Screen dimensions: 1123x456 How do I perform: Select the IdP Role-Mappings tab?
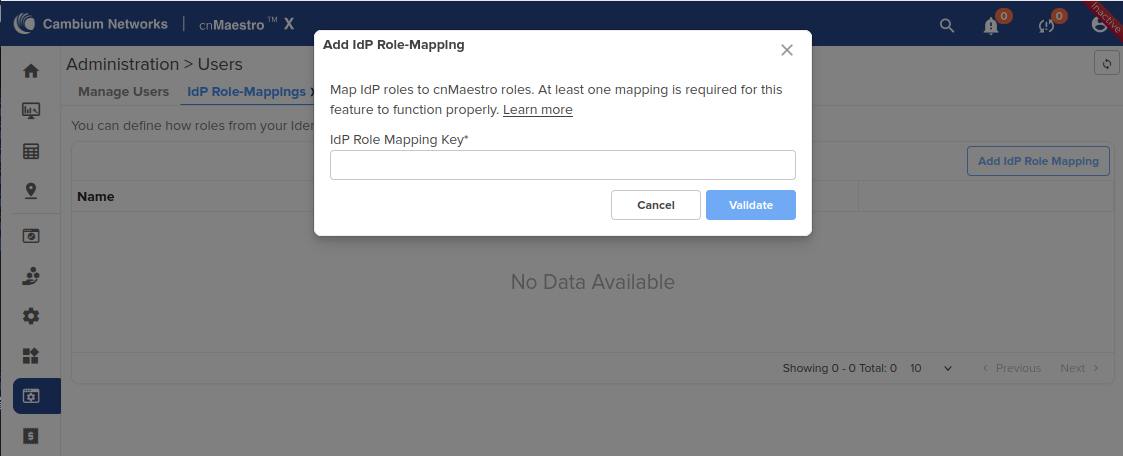[246, 92]
